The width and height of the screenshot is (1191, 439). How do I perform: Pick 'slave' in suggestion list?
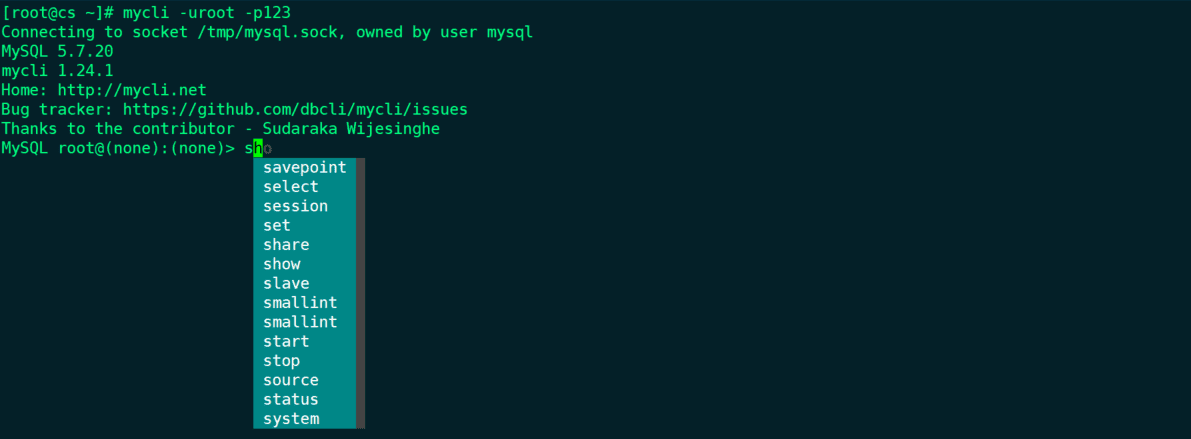[x=305, y=283]
